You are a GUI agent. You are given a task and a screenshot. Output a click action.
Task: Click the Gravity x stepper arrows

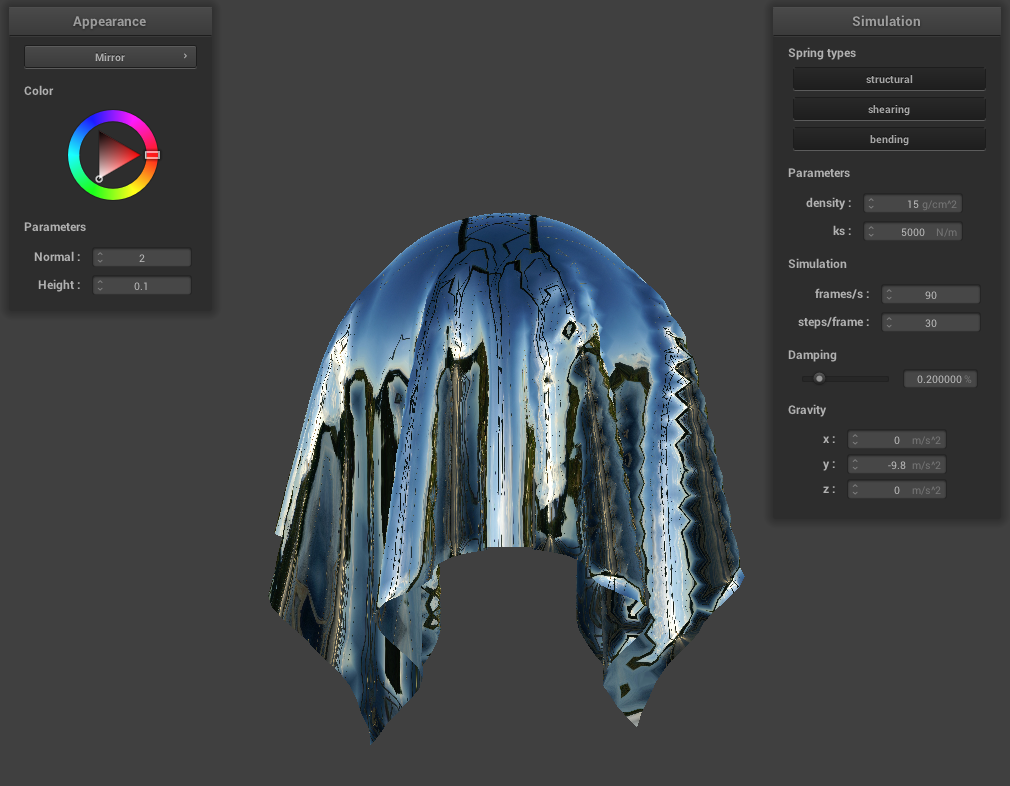point(855,440)
